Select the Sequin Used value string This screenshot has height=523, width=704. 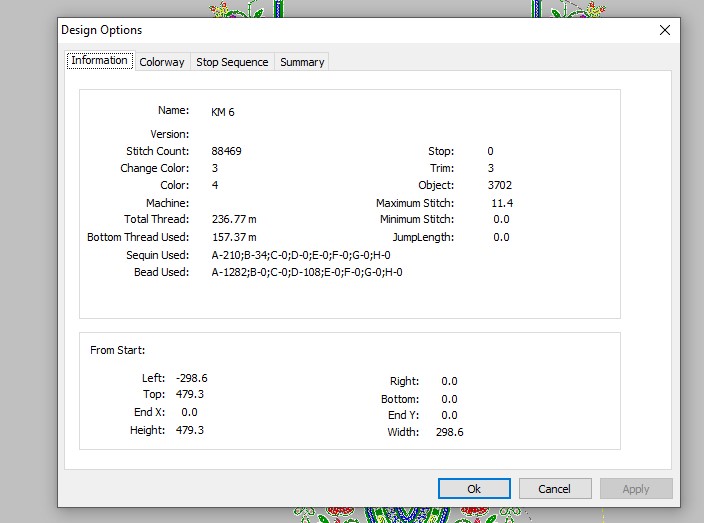[x=301, y=255]
